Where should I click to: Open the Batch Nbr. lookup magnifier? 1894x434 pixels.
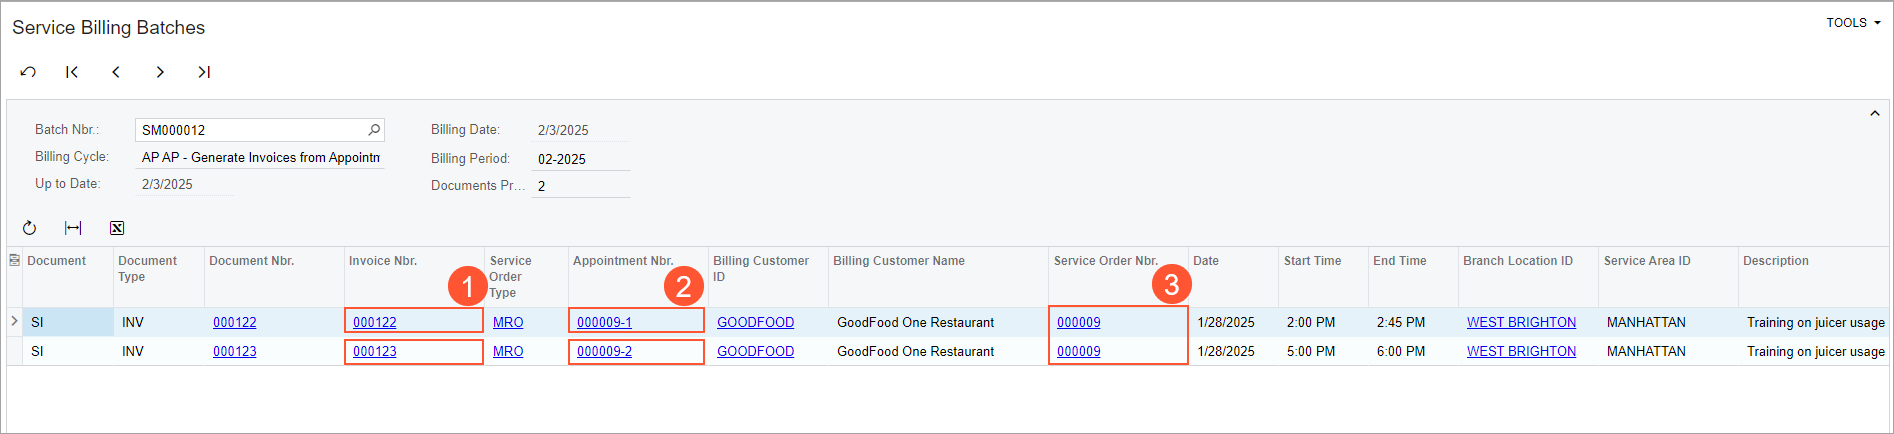374,130
